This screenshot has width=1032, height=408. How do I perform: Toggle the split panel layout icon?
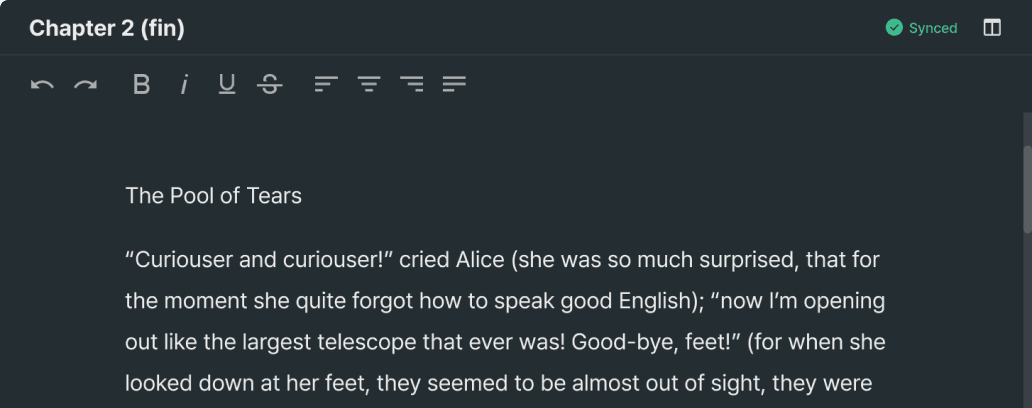[992, 28]
